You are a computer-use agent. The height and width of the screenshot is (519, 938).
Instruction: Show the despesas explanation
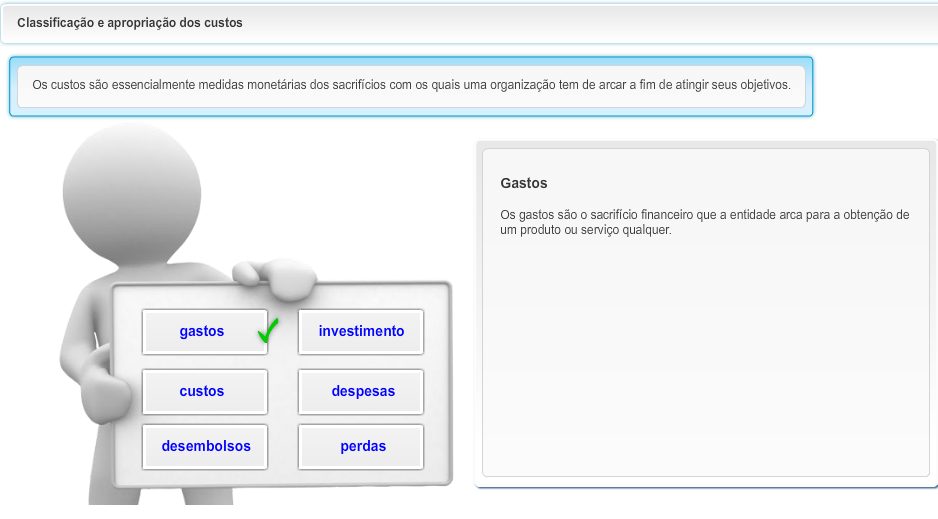point(362,392)
